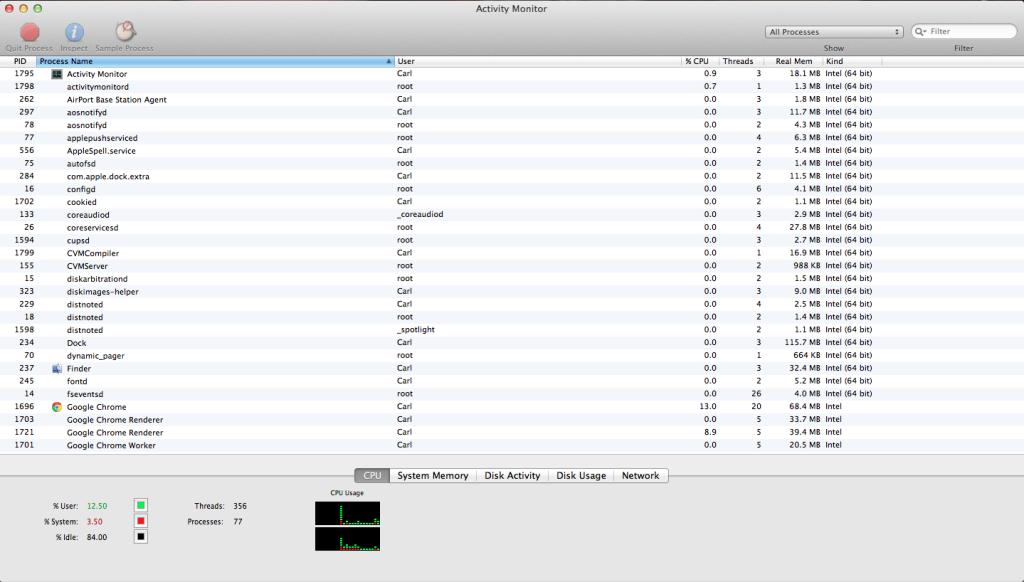
Task: Select the coreaudiod process row
Action: (x=512, y=214)
